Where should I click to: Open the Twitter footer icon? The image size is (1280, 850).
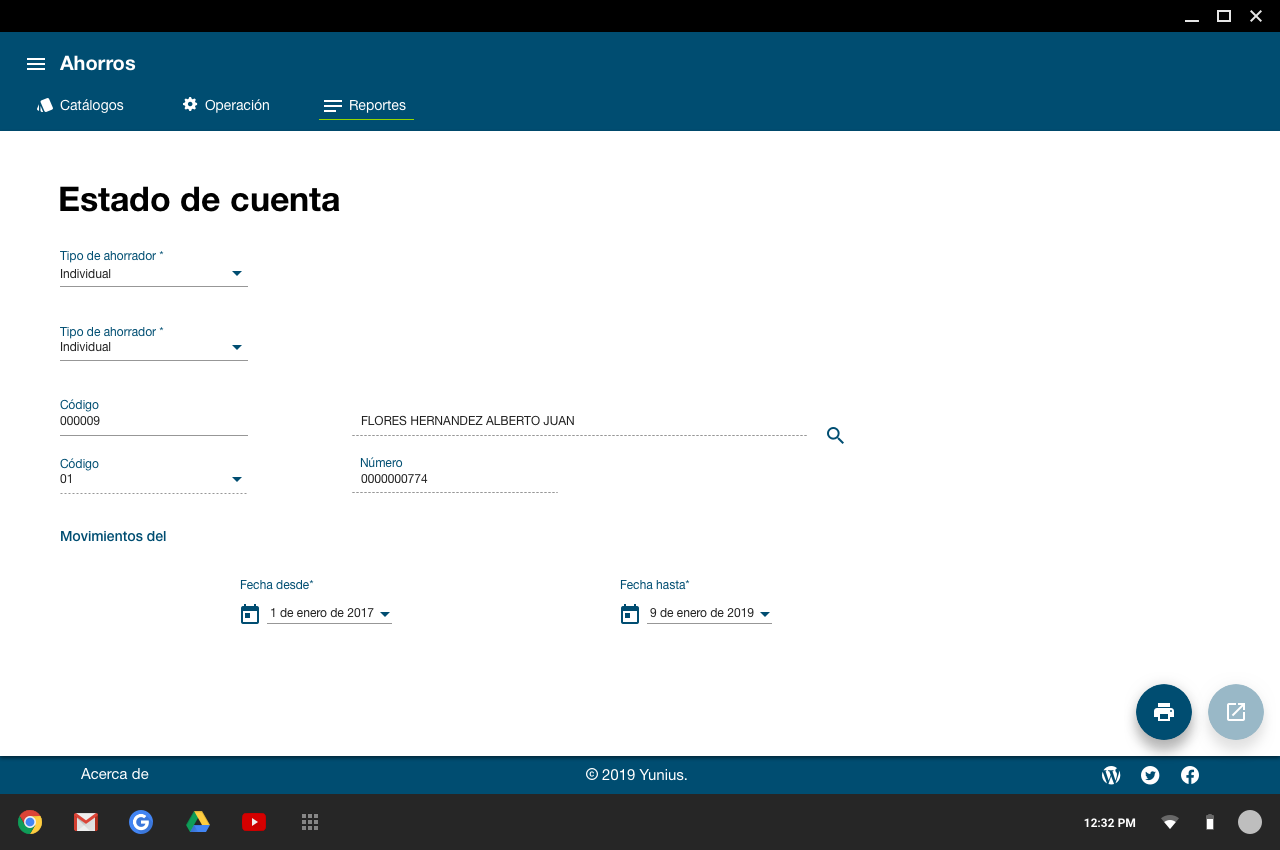tap(1150, 775)
